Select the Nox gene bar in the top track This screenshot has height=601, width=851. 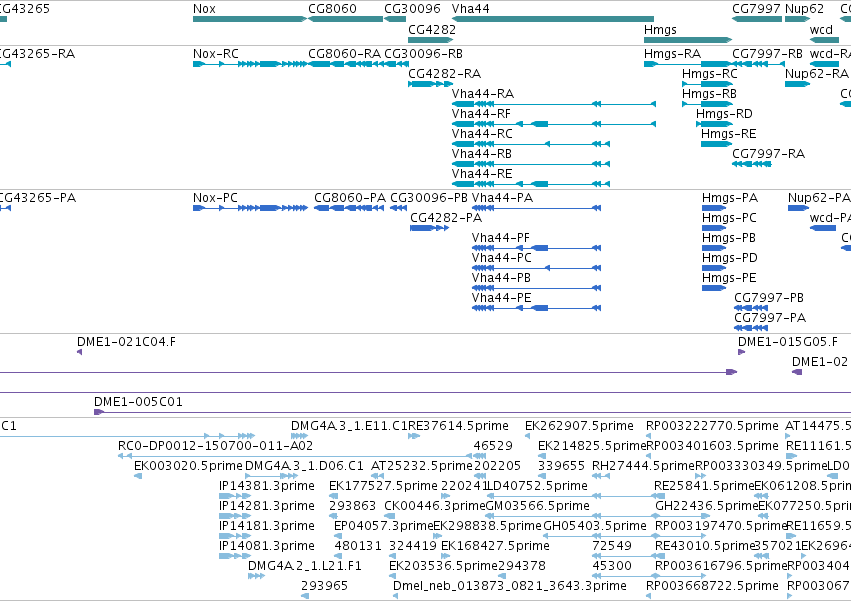[250, 19]
